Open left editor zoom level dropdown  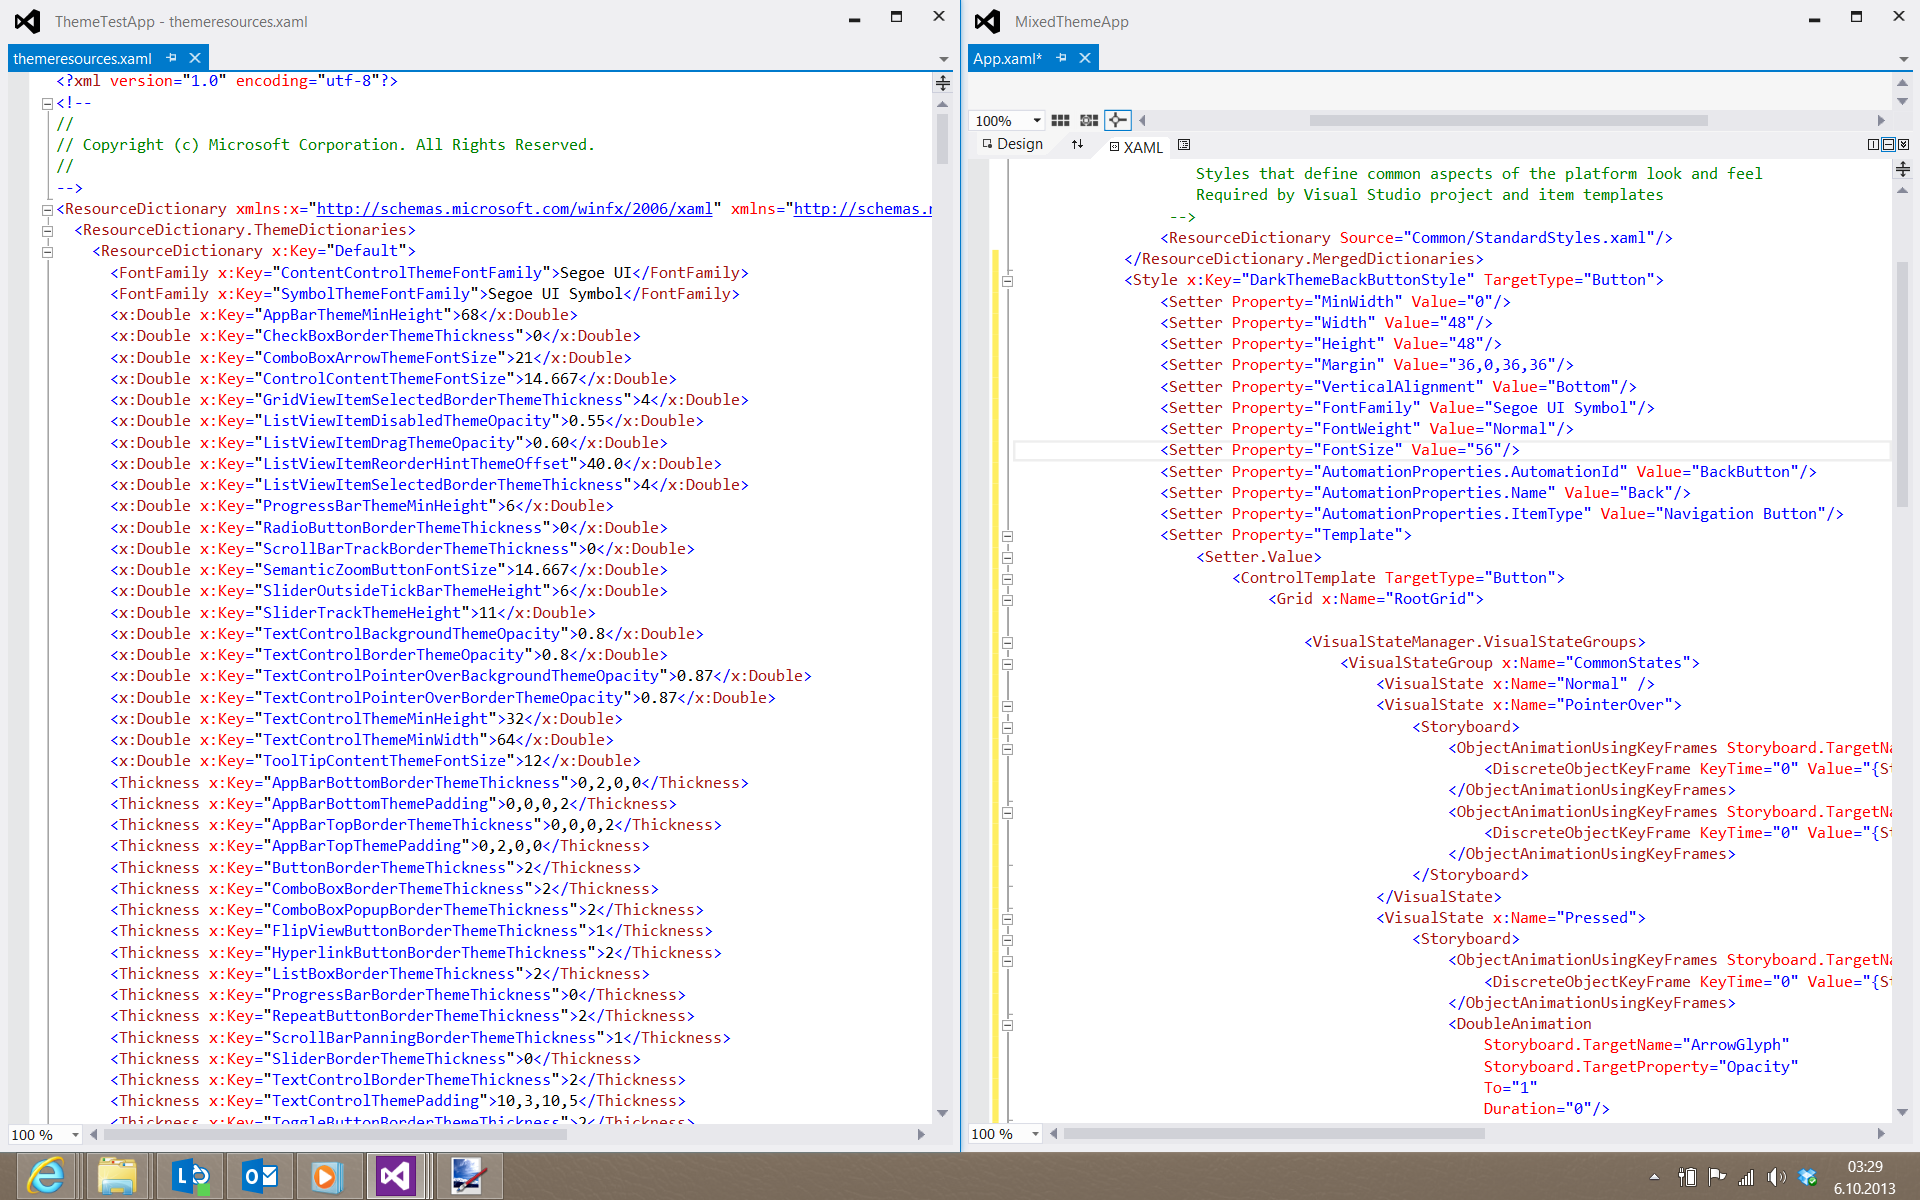pos(75,1135)
